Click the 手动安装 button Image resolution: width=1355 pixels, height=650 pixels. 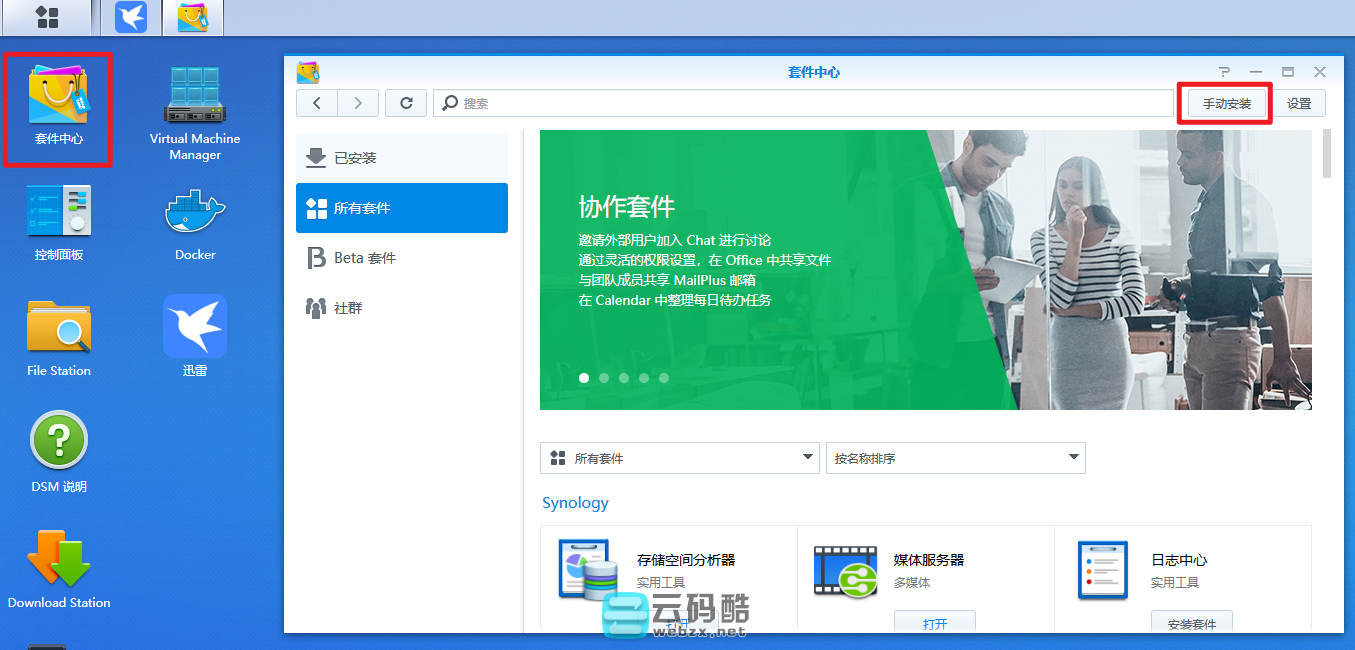click(x=1224, y=103)
